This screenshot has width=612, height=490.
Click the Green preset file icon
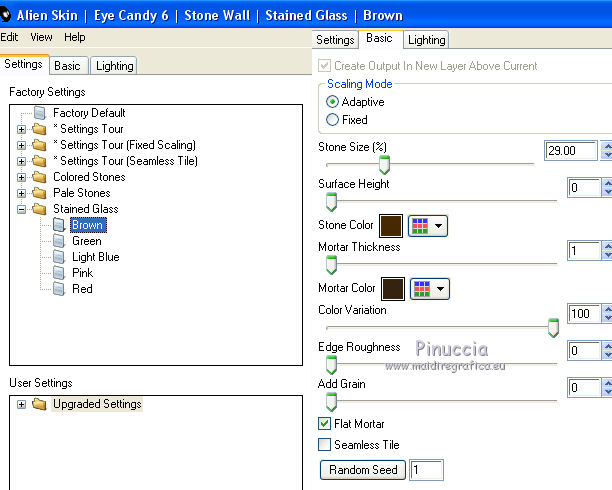point(59,241)
